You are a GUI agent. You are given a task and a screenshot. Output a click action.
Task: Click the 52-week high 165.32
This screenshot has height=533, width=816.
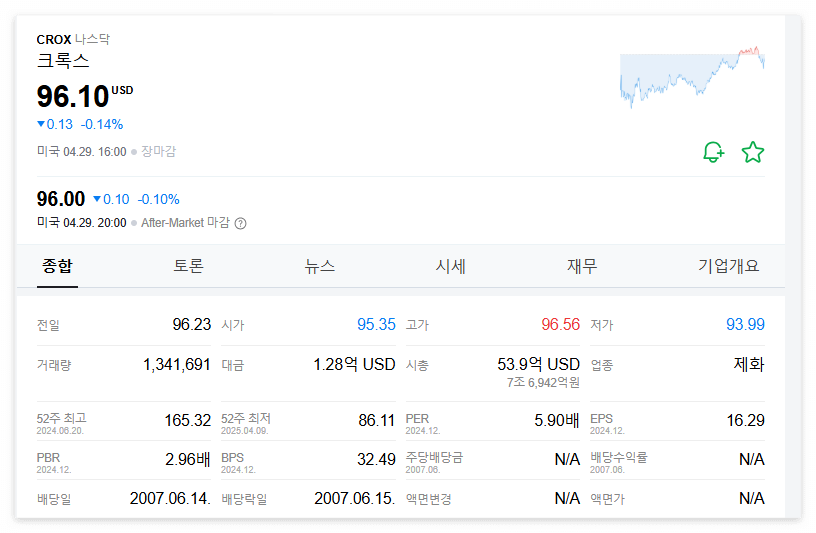click(x=188, y=420)
